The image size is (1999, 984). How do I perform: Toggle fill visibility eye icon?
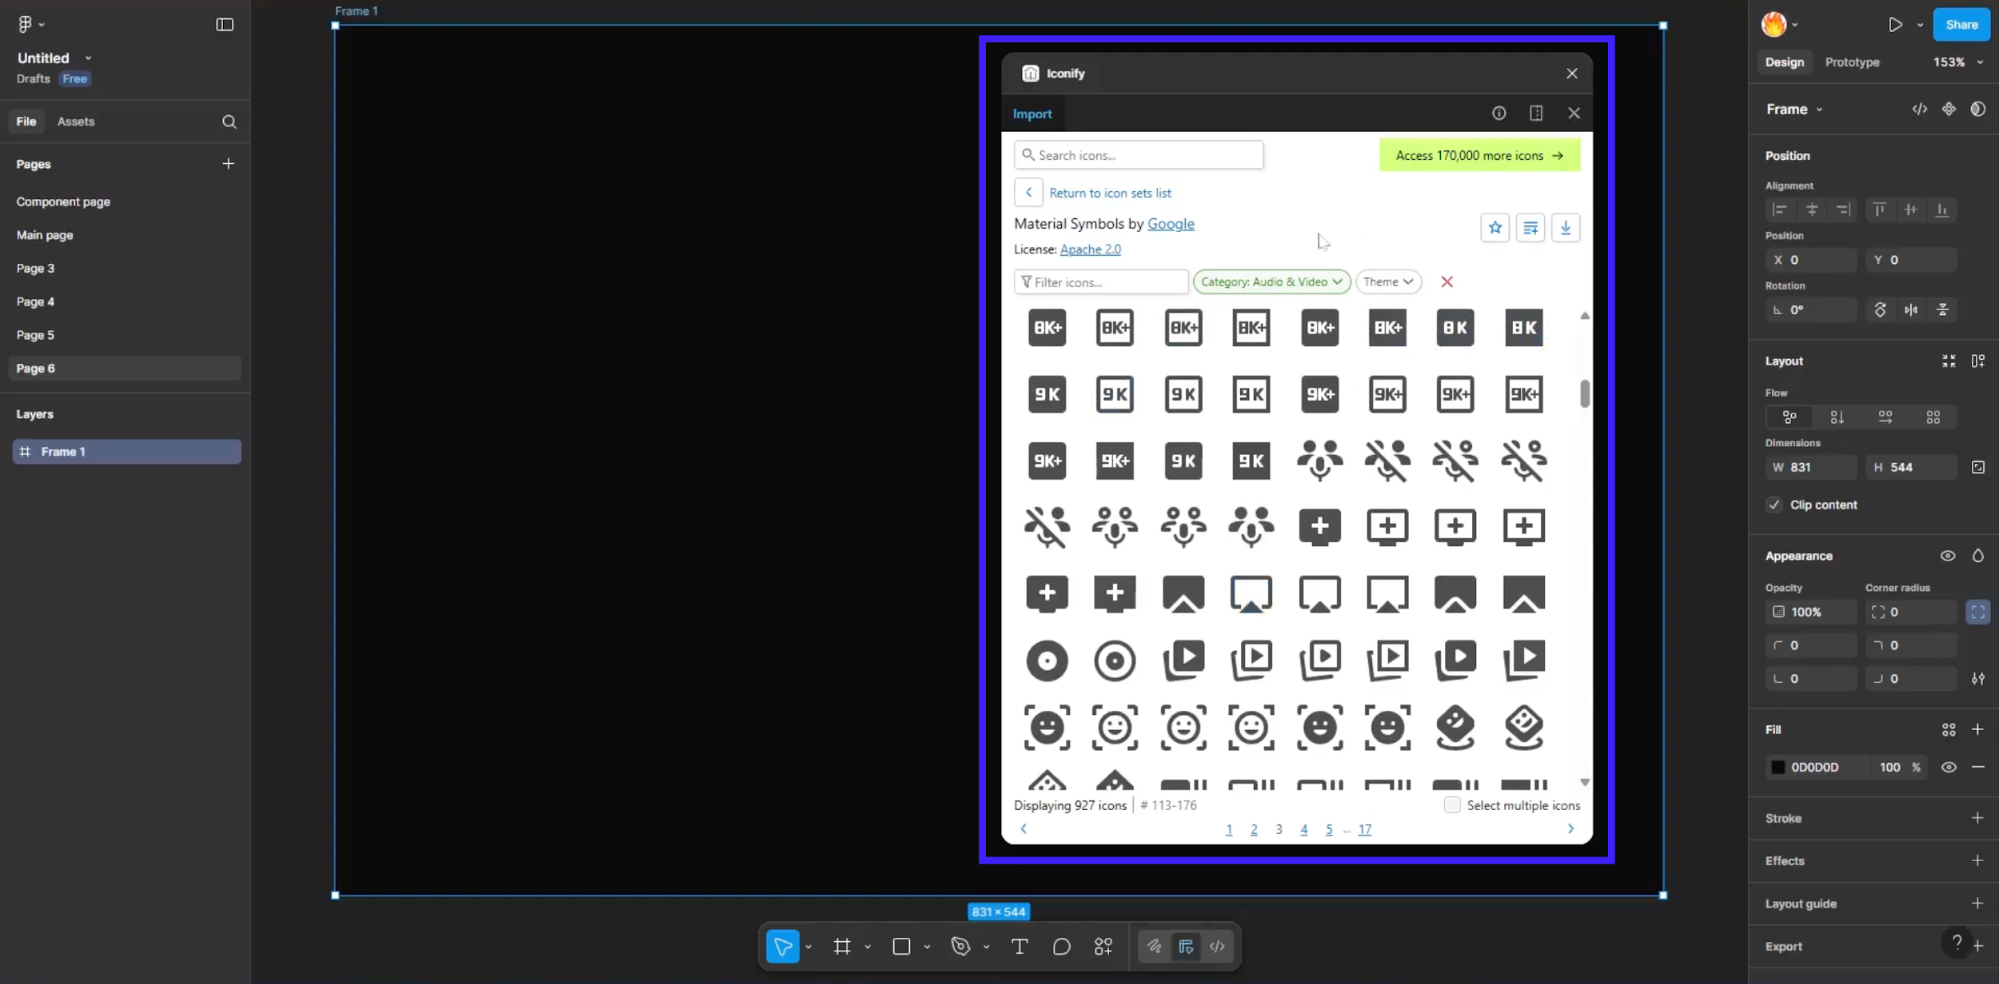pos(1948,768)
